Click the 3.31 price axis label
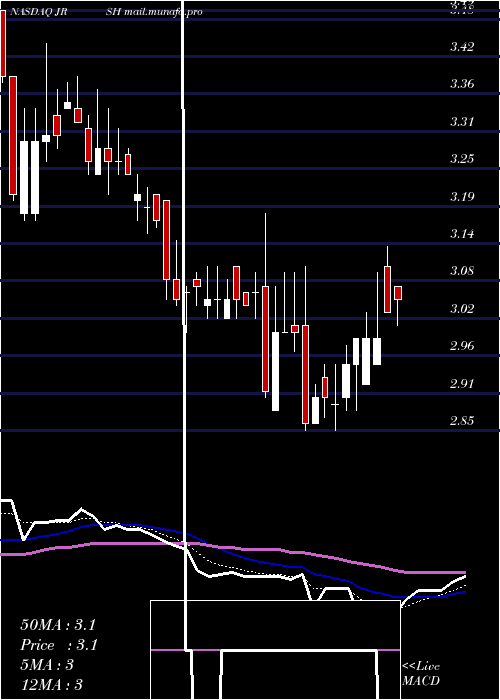This screenshot has width=500, height=700. pyautogui.click(x=462, y=121)
